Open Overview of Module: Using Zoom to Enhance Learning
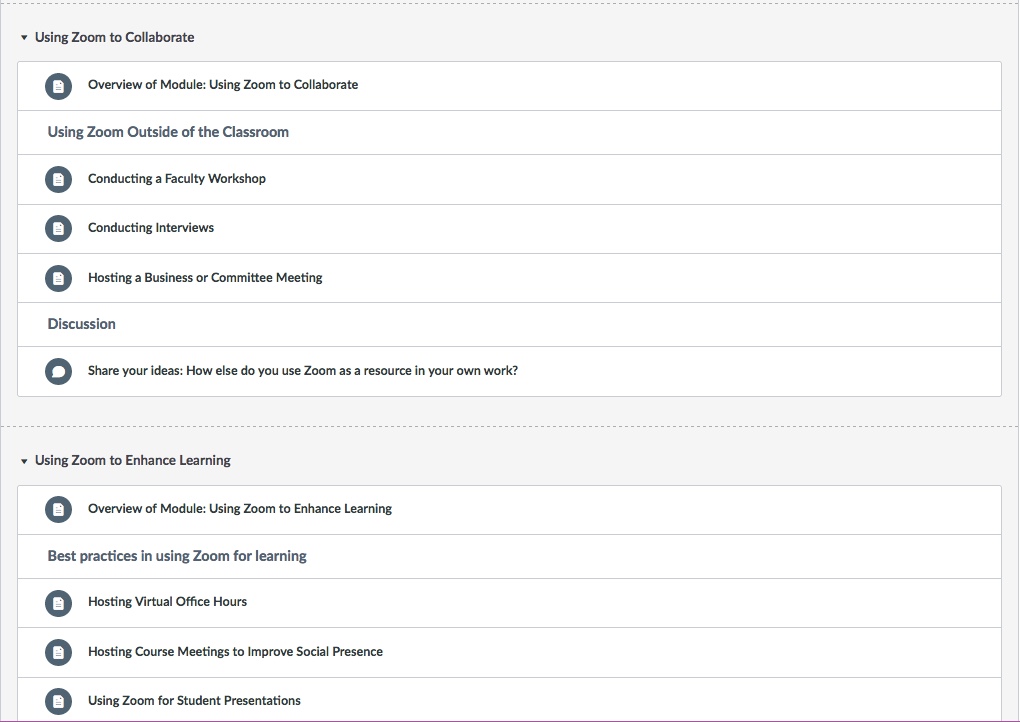The width and height of the screenshot is (1020, 722). point(239,509)
